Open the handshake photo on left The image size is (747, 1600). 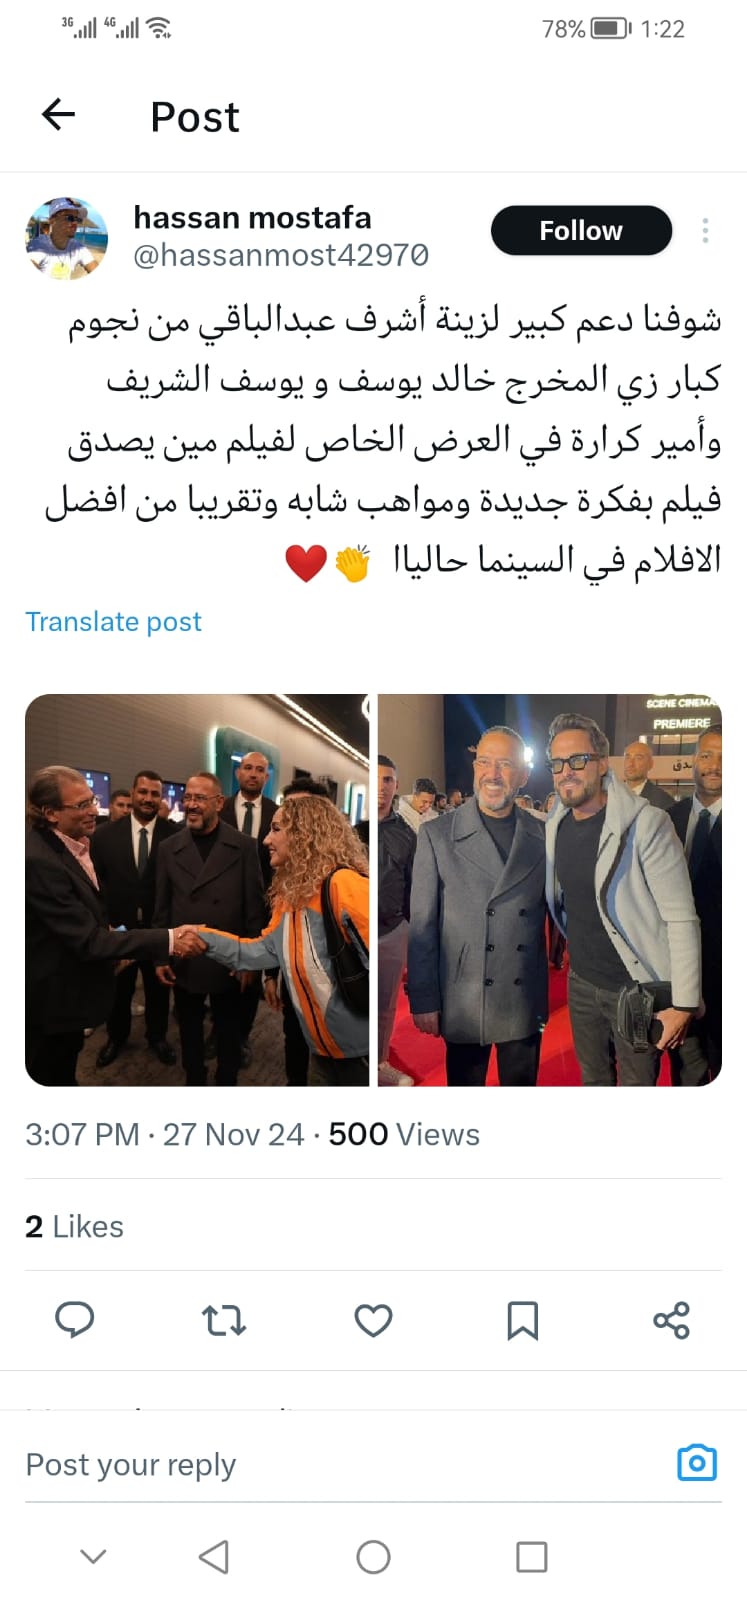tap(197, 890)
